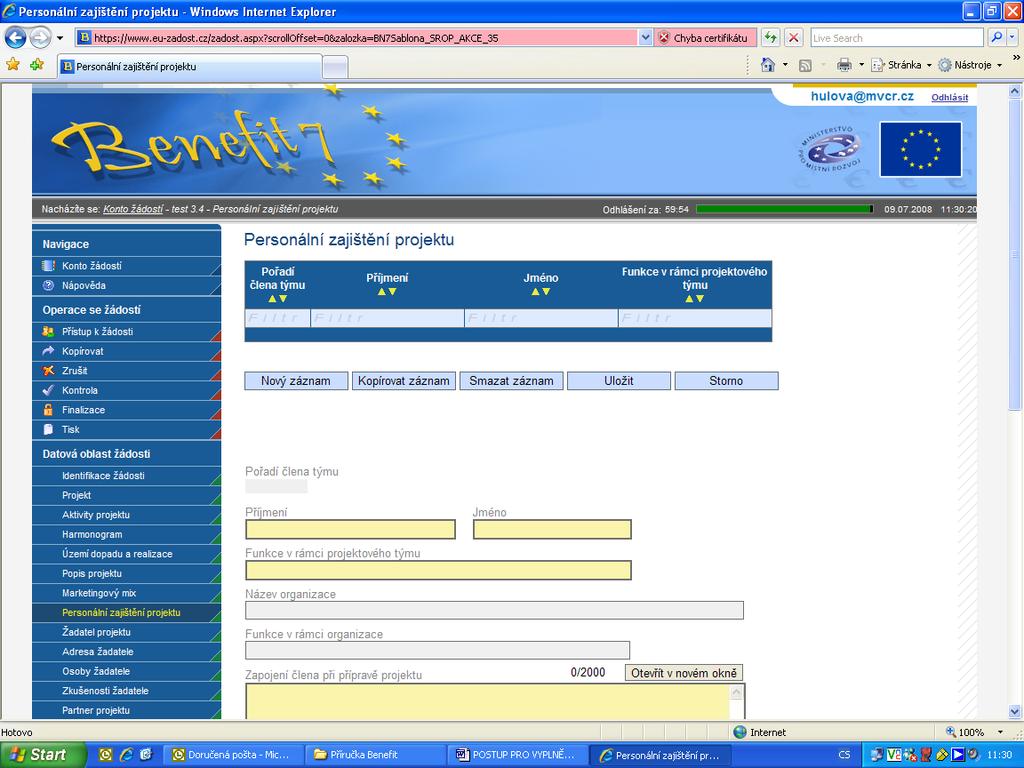The image size is (1024, 768).
Task: Open the Harmonogram section
Action: 126,534
